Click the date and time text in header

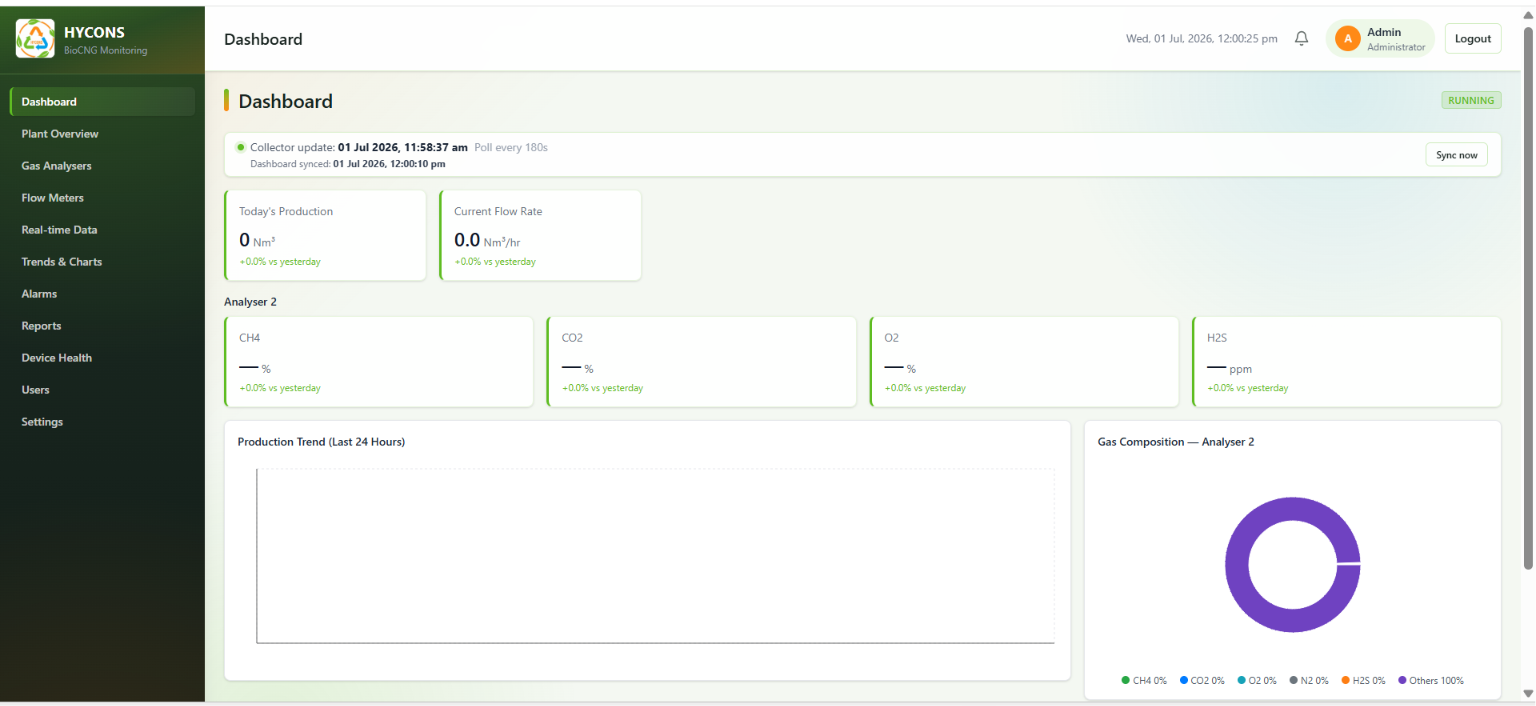click(1201, 39)
